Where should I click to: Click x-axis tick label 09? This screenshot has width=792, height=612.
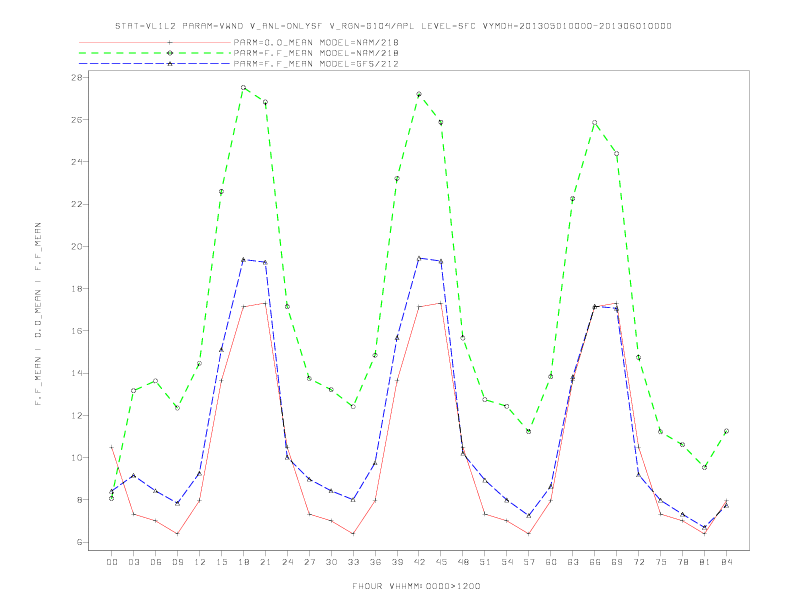pyautogui.click(x=177, y=562)
